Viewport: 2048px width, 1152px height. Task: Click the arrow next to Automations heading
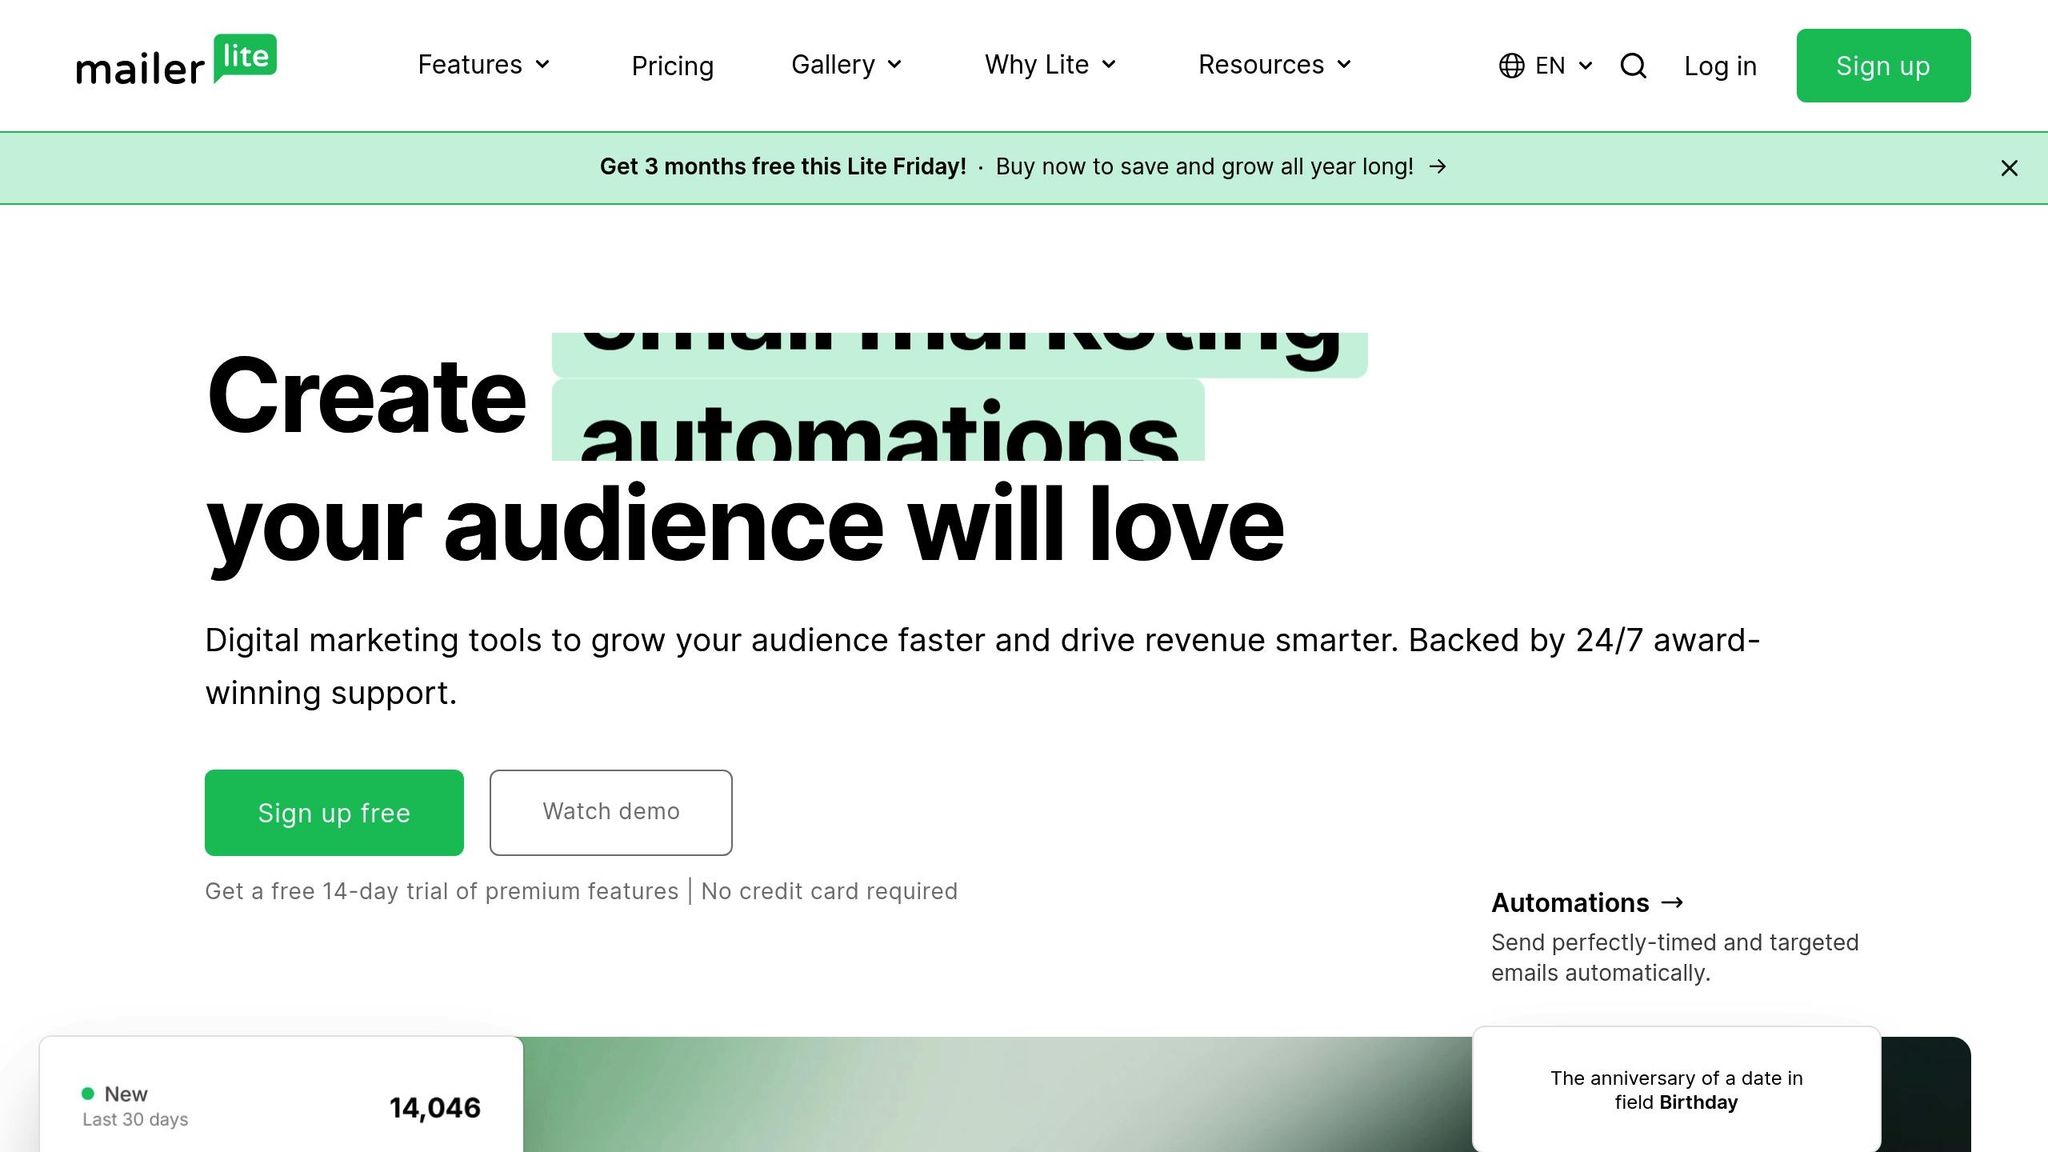pos(1671,902)
